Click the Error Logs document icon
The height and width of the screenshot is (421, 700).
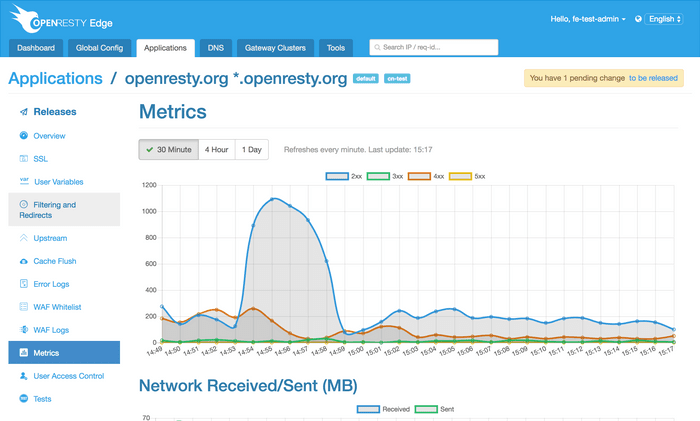(24, 283)
